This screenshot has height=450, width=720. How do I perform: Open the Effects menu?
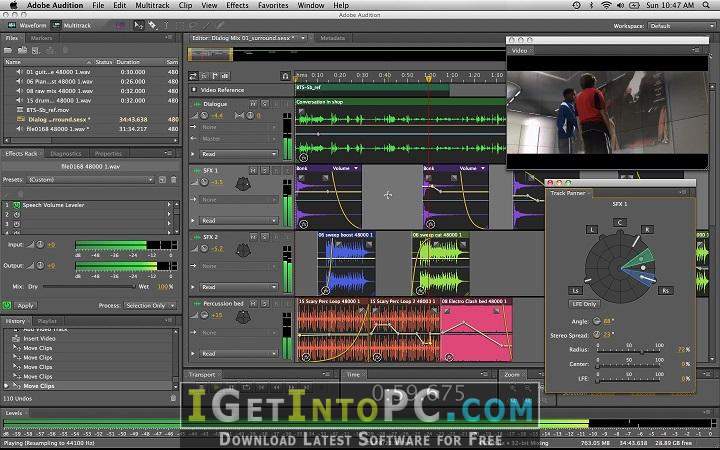[237, 6]
